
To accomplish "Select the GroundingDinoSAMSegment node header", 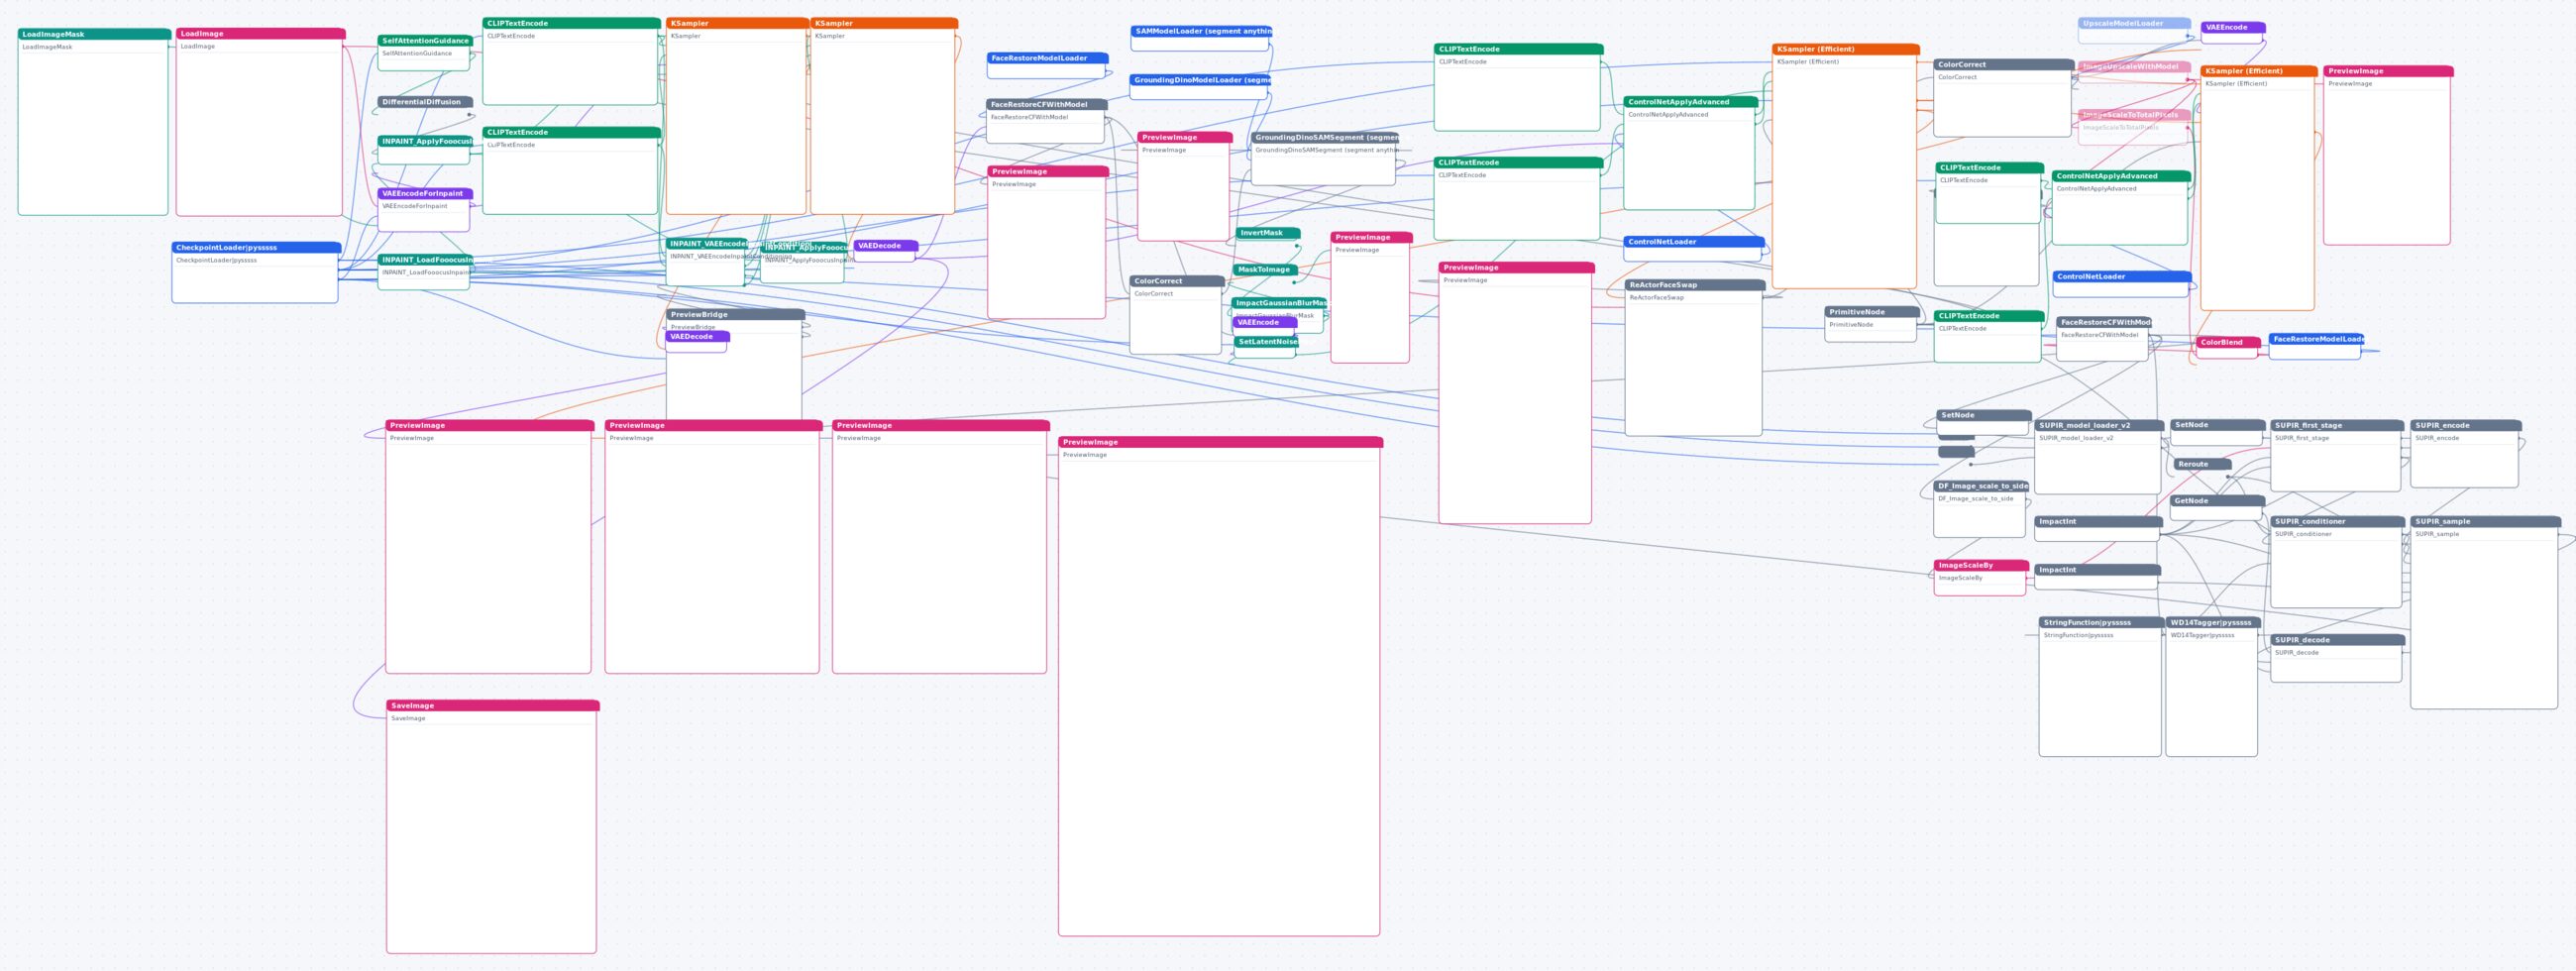I will 1324,138.
